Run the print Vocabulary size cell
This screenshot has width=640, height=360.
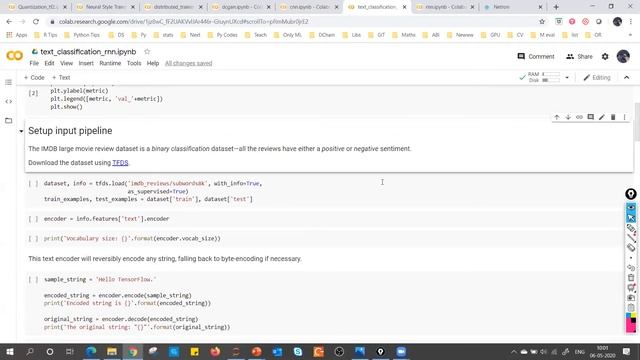pos(33,238)
